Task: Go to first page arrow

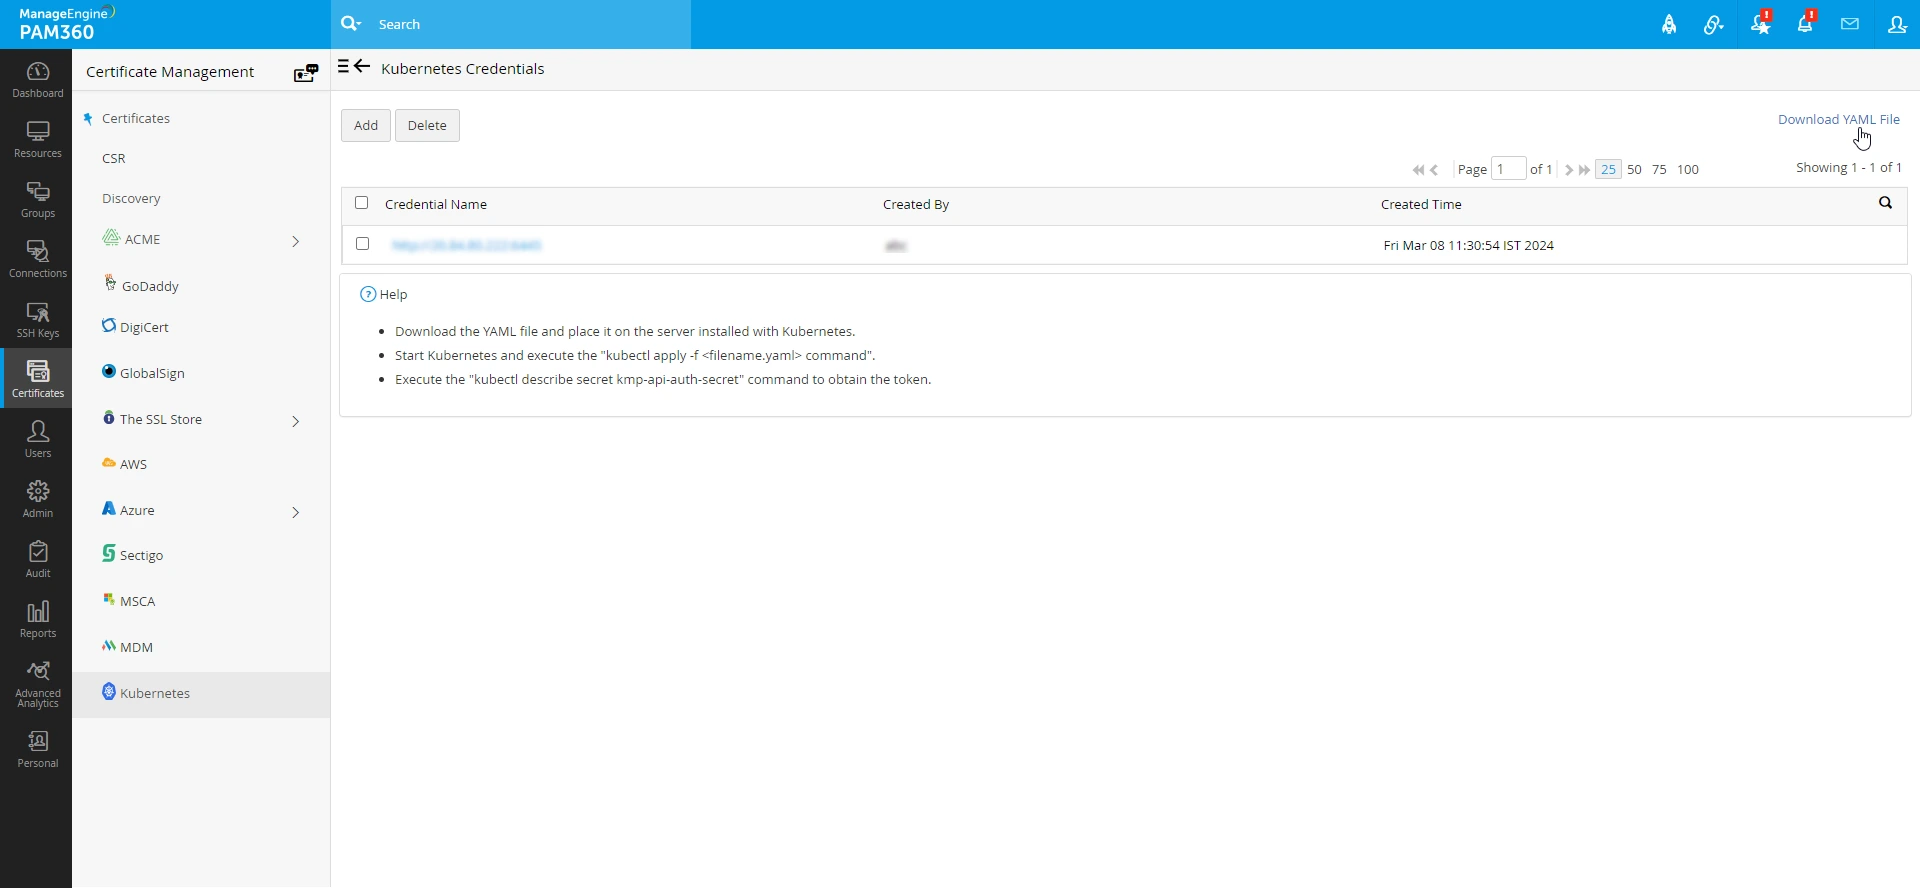Action: 1418,170
